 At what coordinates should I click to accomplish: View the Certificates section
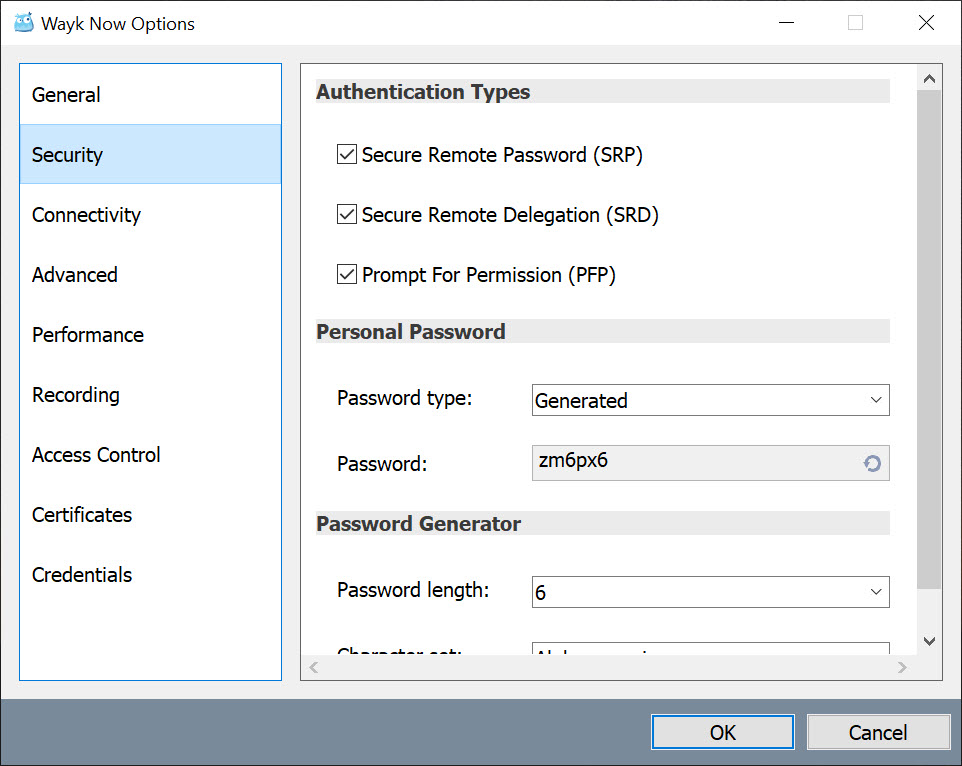click(150, 515)
